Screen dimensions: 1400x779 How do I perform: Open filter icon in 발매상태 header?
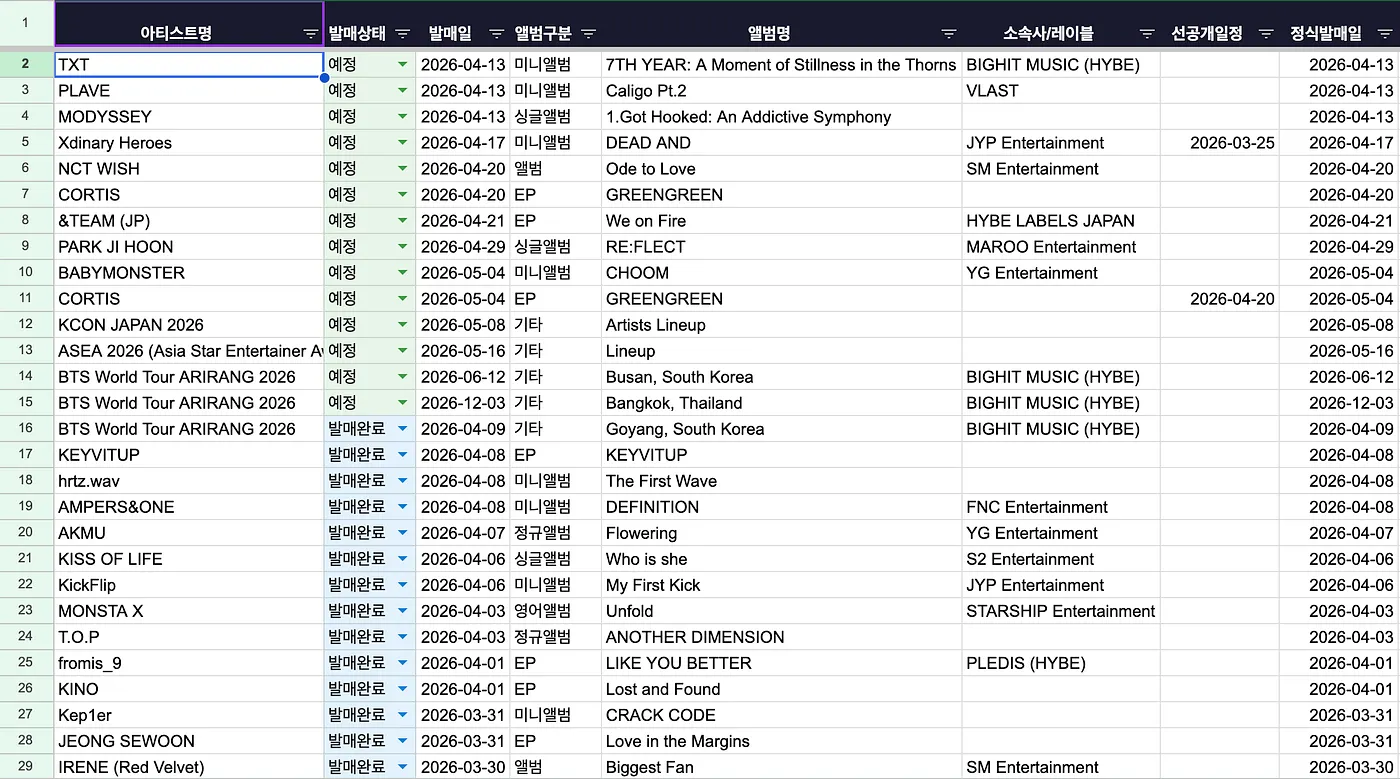point(402,34)
